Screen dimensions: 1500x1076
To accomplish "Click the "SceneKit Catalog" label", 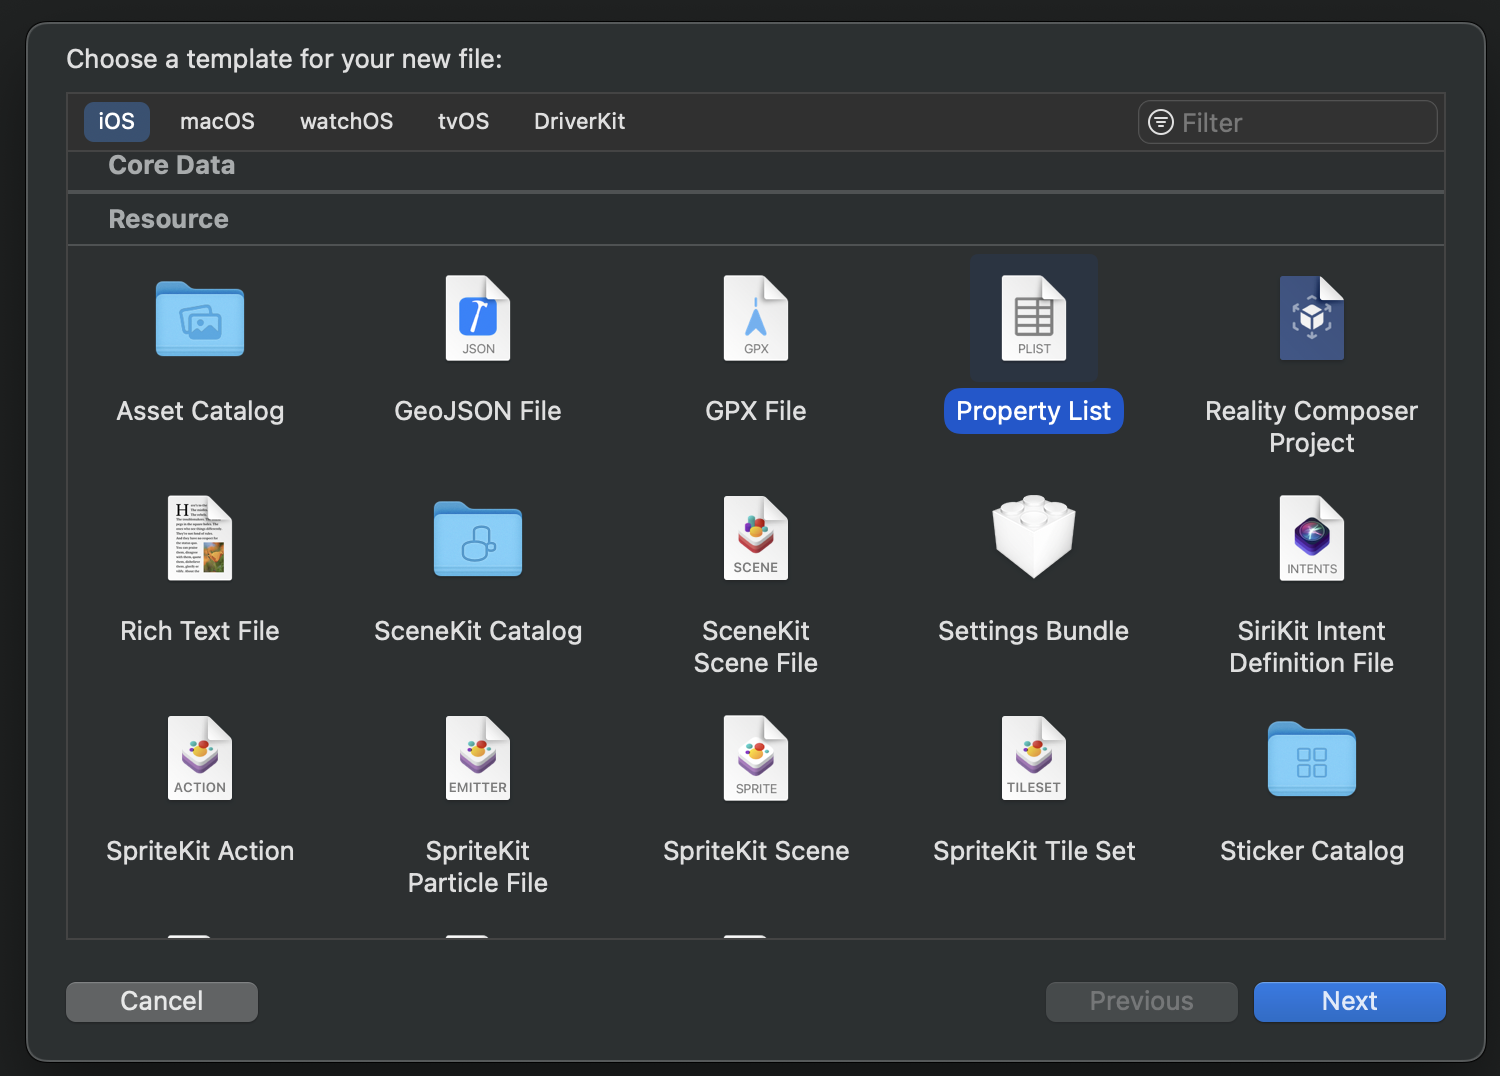I will (478, 631).
